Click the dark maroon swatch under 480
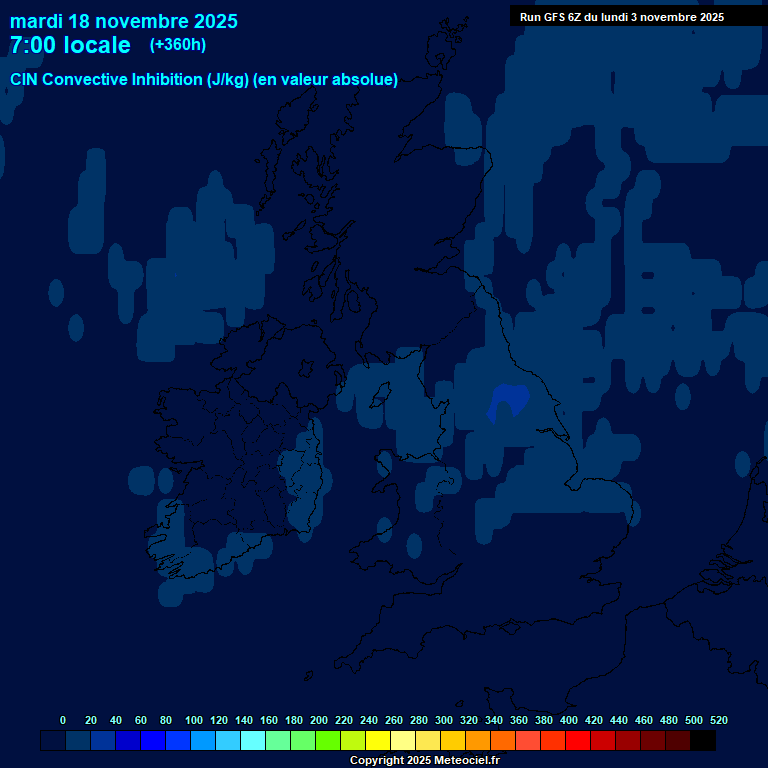The width and height of the screenshot is (768, 768). coord(678,741)
